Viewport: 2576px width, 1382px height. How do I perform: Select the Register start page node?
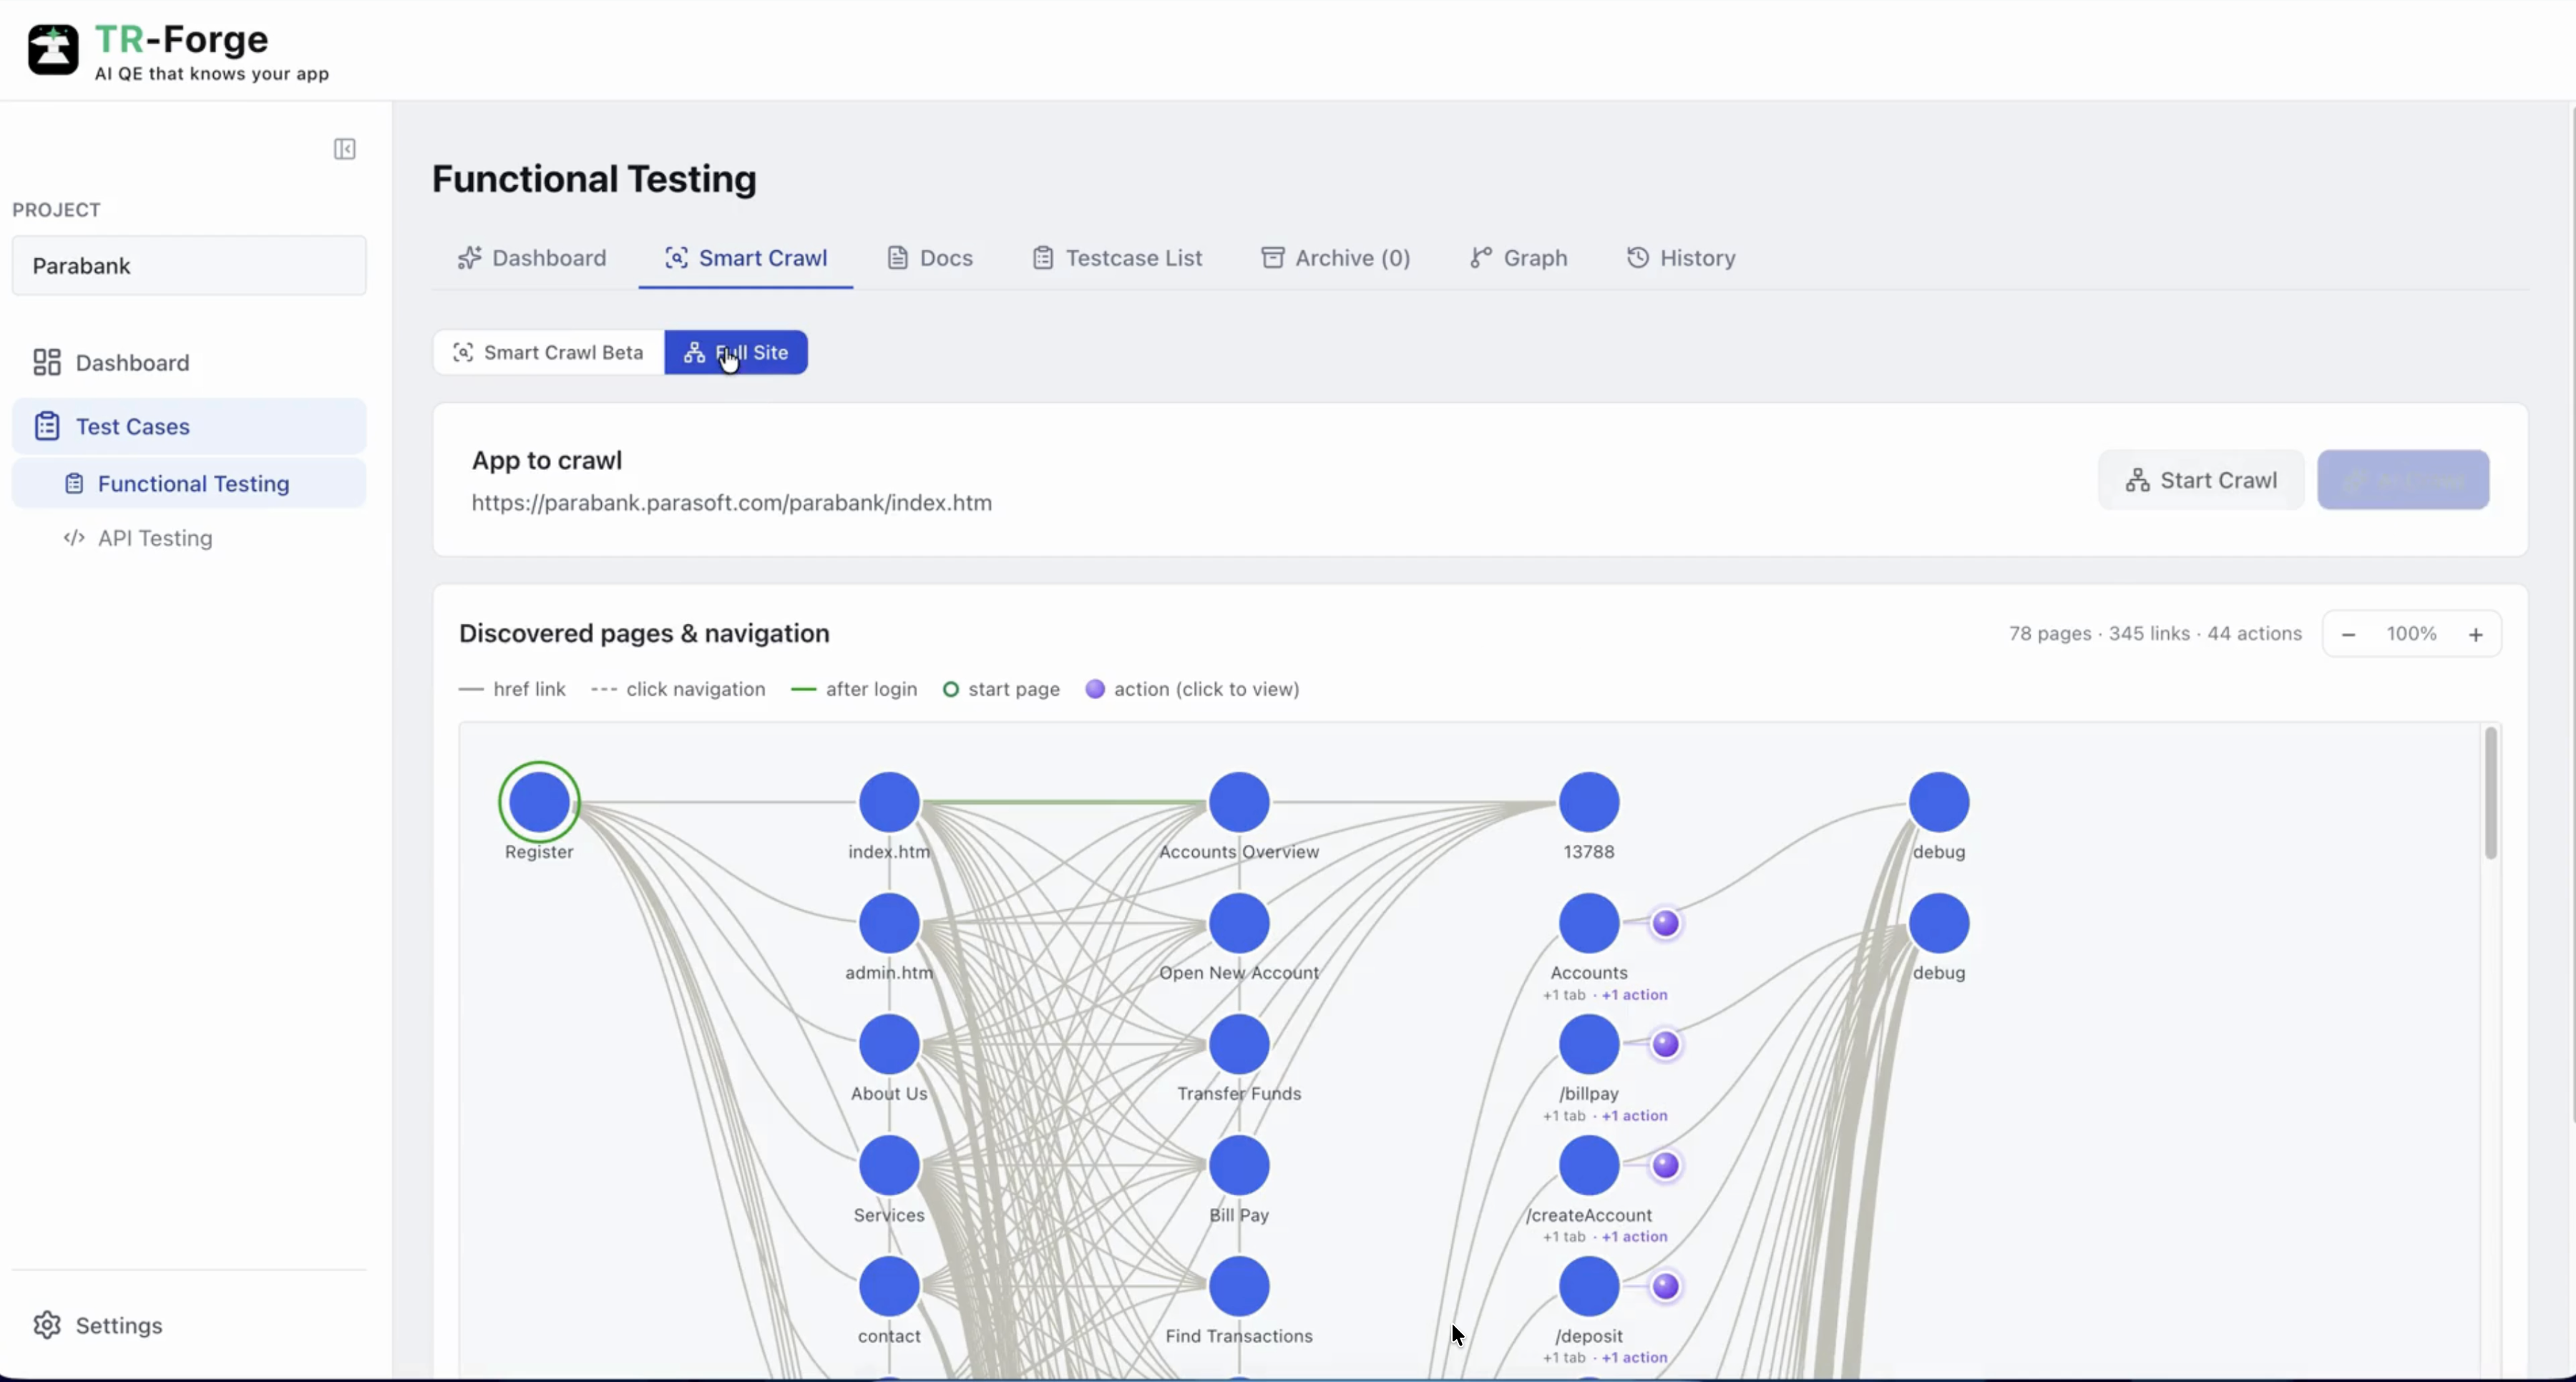(x=539, y=802)
